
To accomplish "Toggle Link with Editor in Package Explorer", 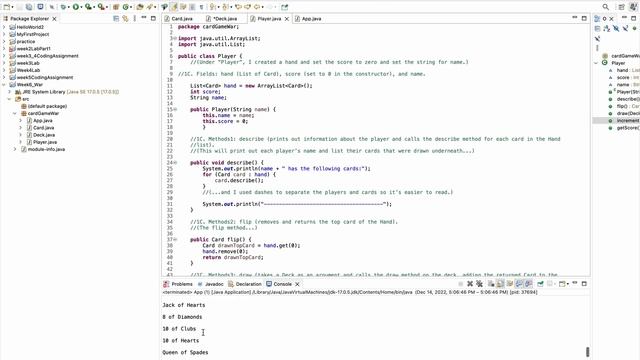I will tap(125, 18).
